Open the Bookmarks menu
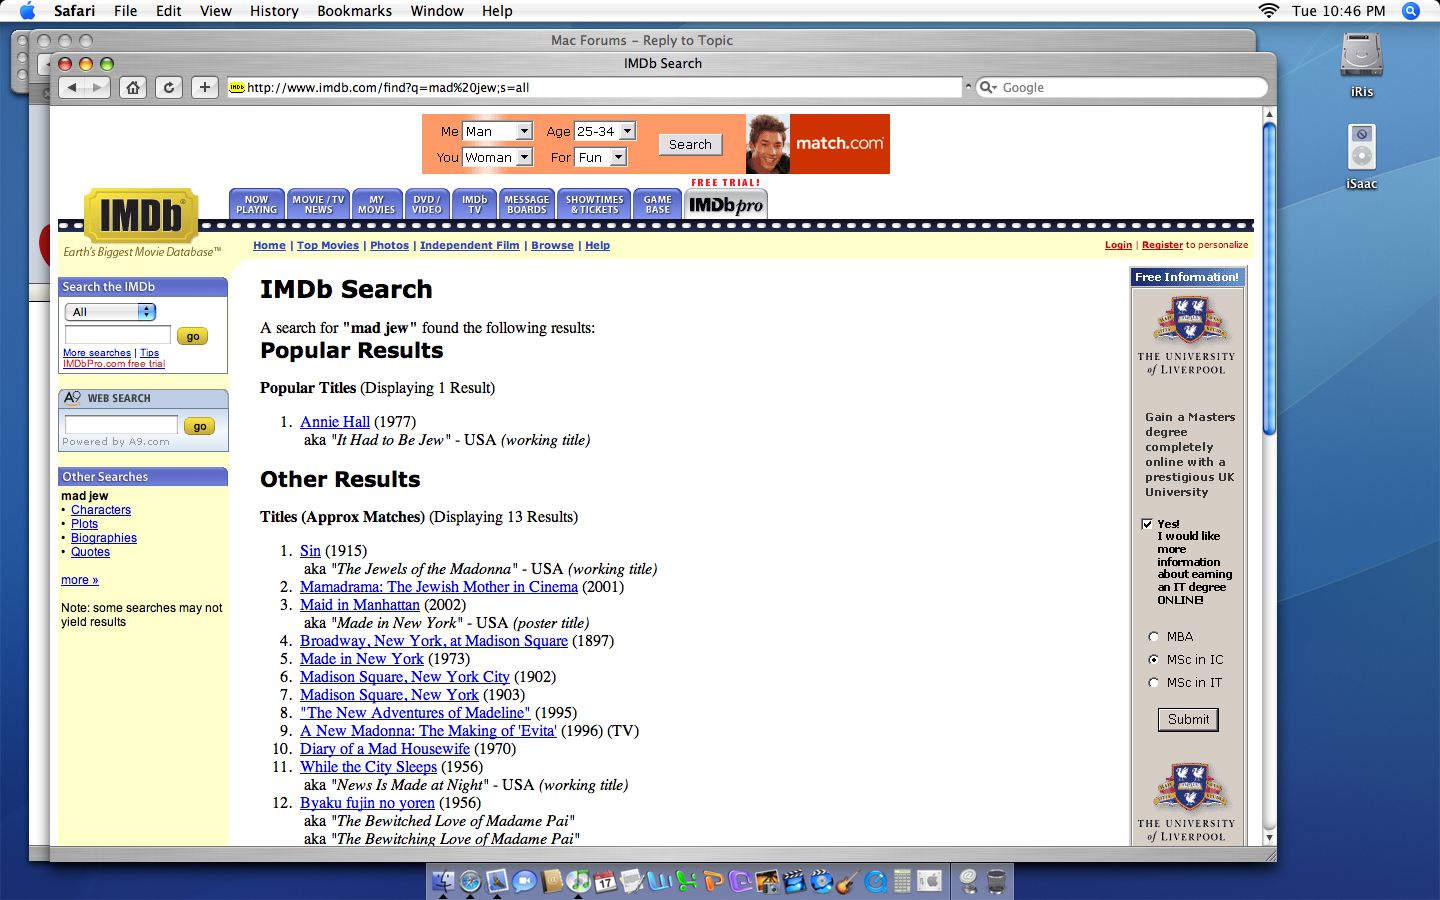The height and width of the screenshot is (900, 1440). (354, 11)
